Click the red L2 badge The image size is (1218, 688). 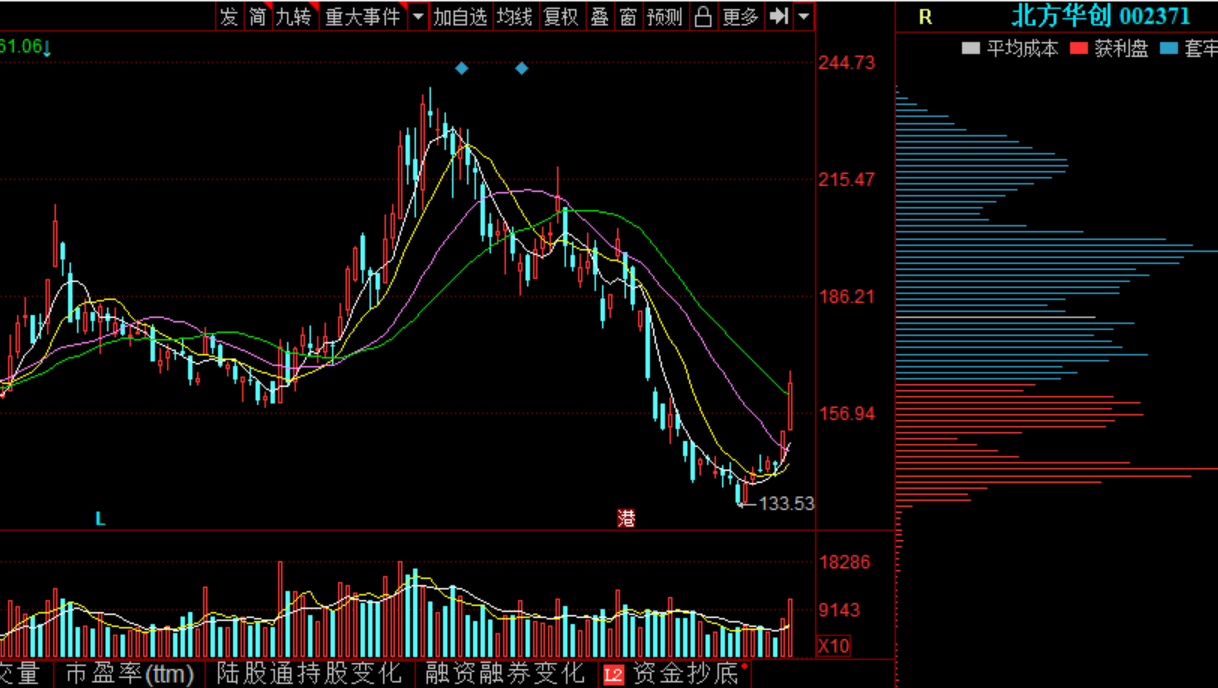[613, 675]
